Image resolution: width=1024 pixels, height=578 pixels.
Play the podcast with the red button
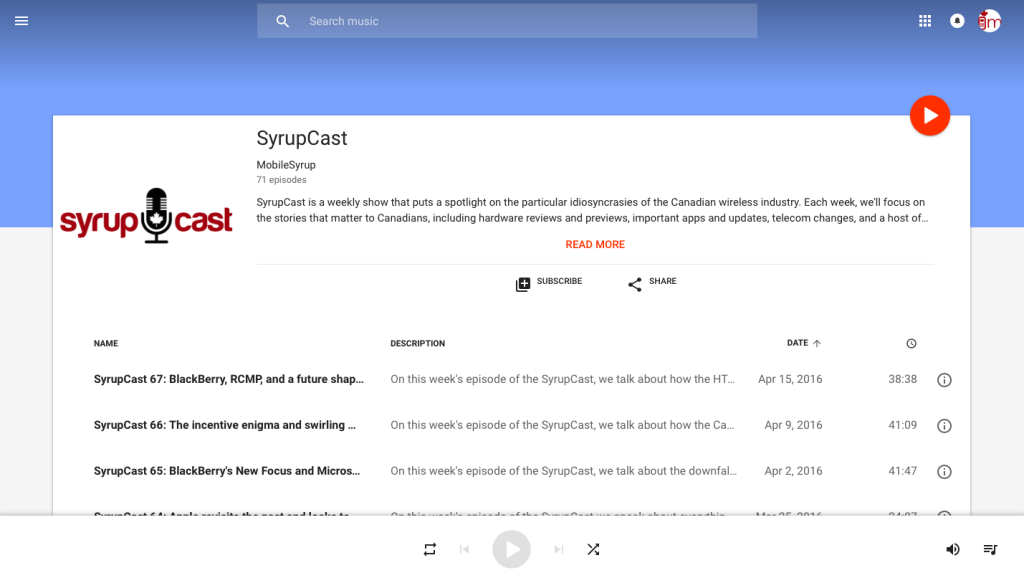tap(930, 116)
